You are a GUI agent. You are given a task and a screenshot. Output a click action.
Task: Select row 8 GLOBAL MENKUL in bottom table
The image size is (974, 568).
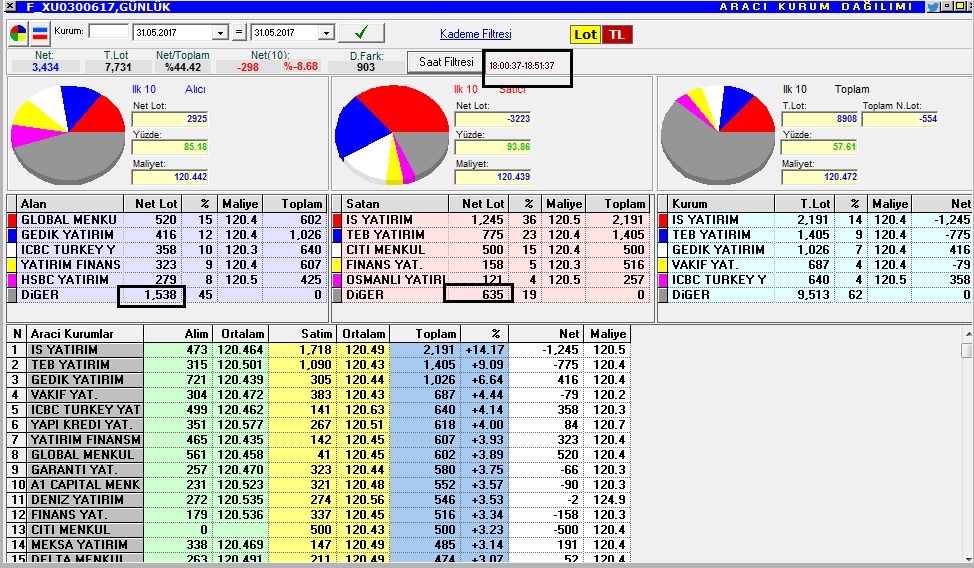tap(319, 455)
